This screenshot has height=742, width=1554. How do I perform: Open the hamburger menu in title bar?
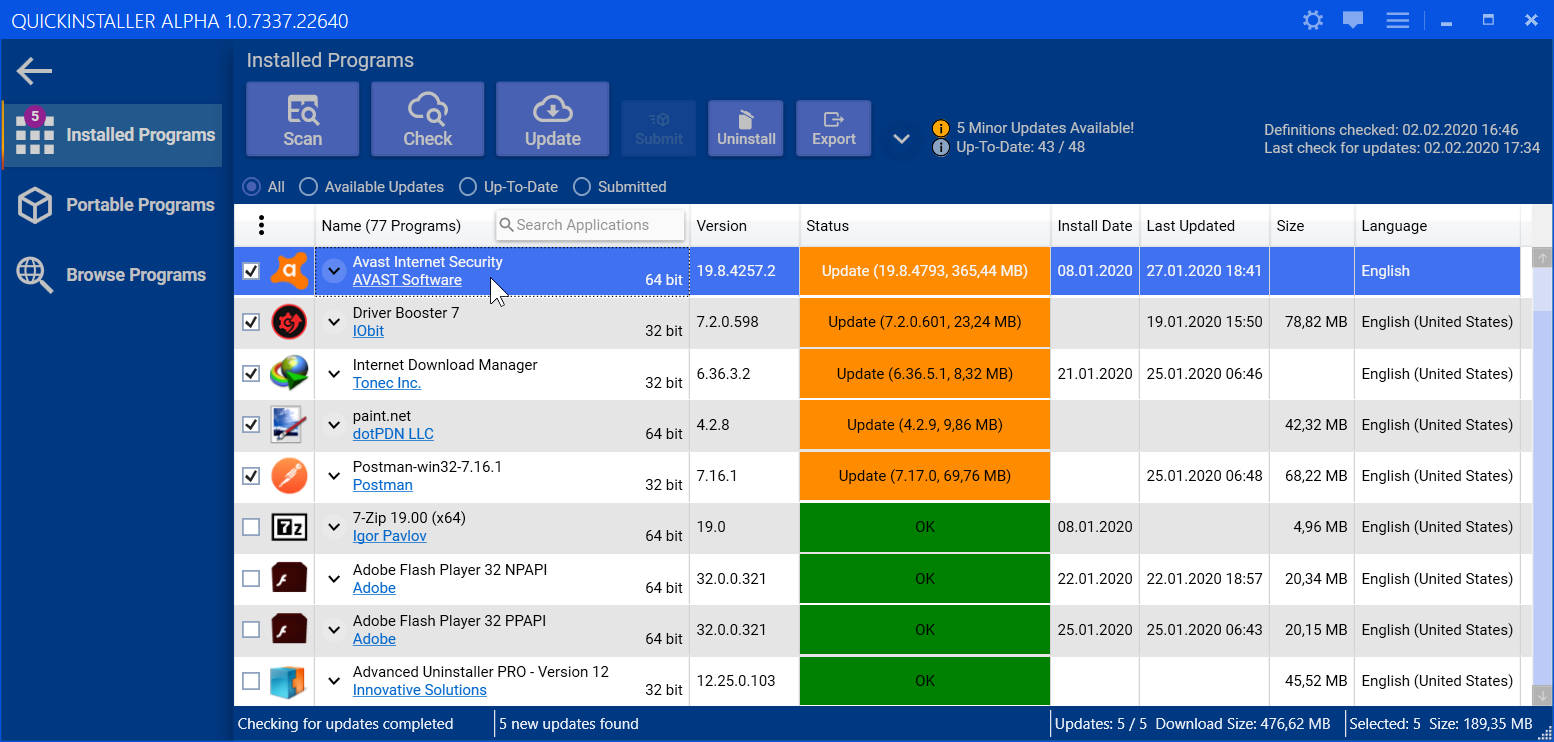click(x=1397, y=20)
